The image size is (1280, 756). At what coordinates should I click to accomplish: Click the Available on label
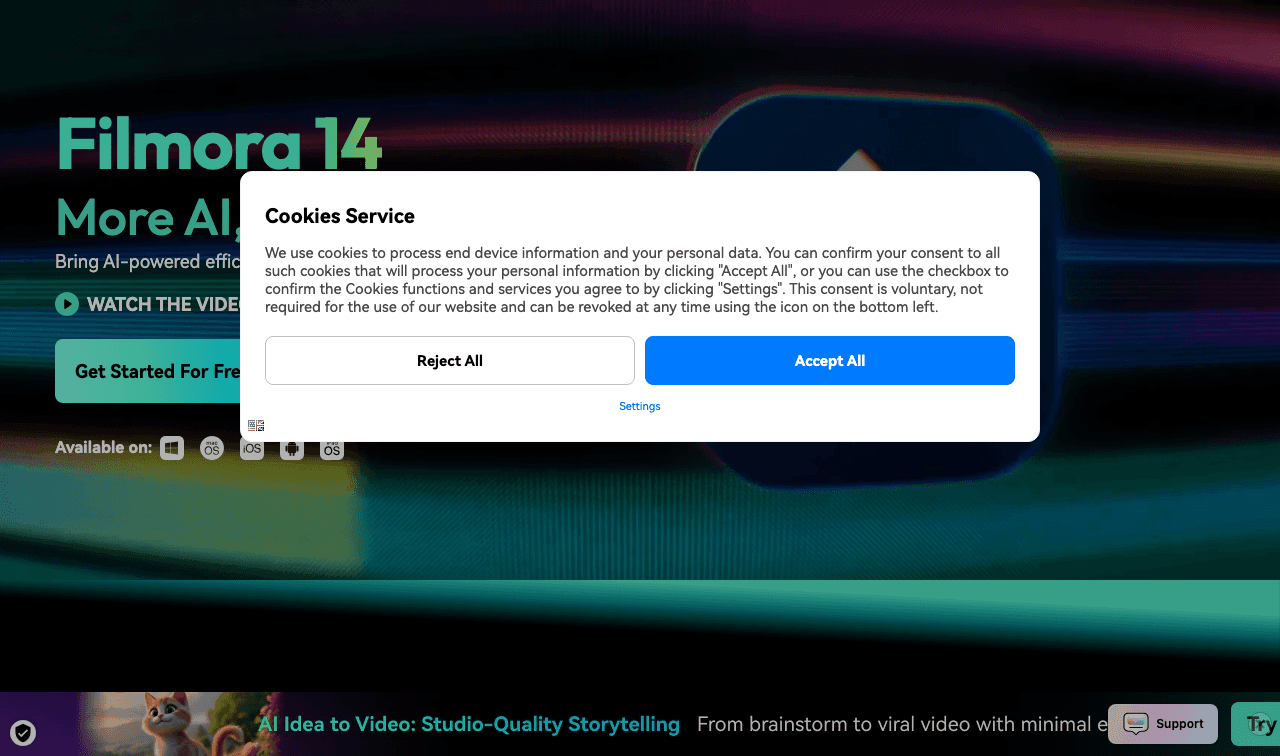tap(103, 447)
